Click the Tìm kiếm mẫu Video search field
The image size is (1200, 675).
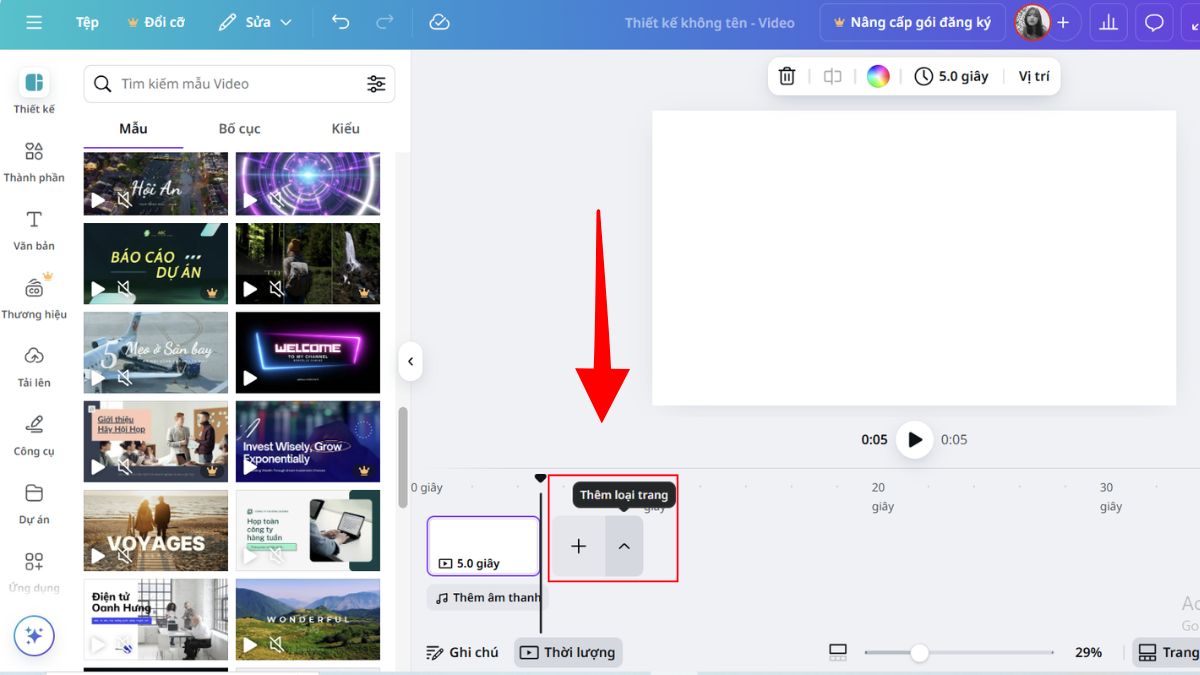tap(239, 84)
